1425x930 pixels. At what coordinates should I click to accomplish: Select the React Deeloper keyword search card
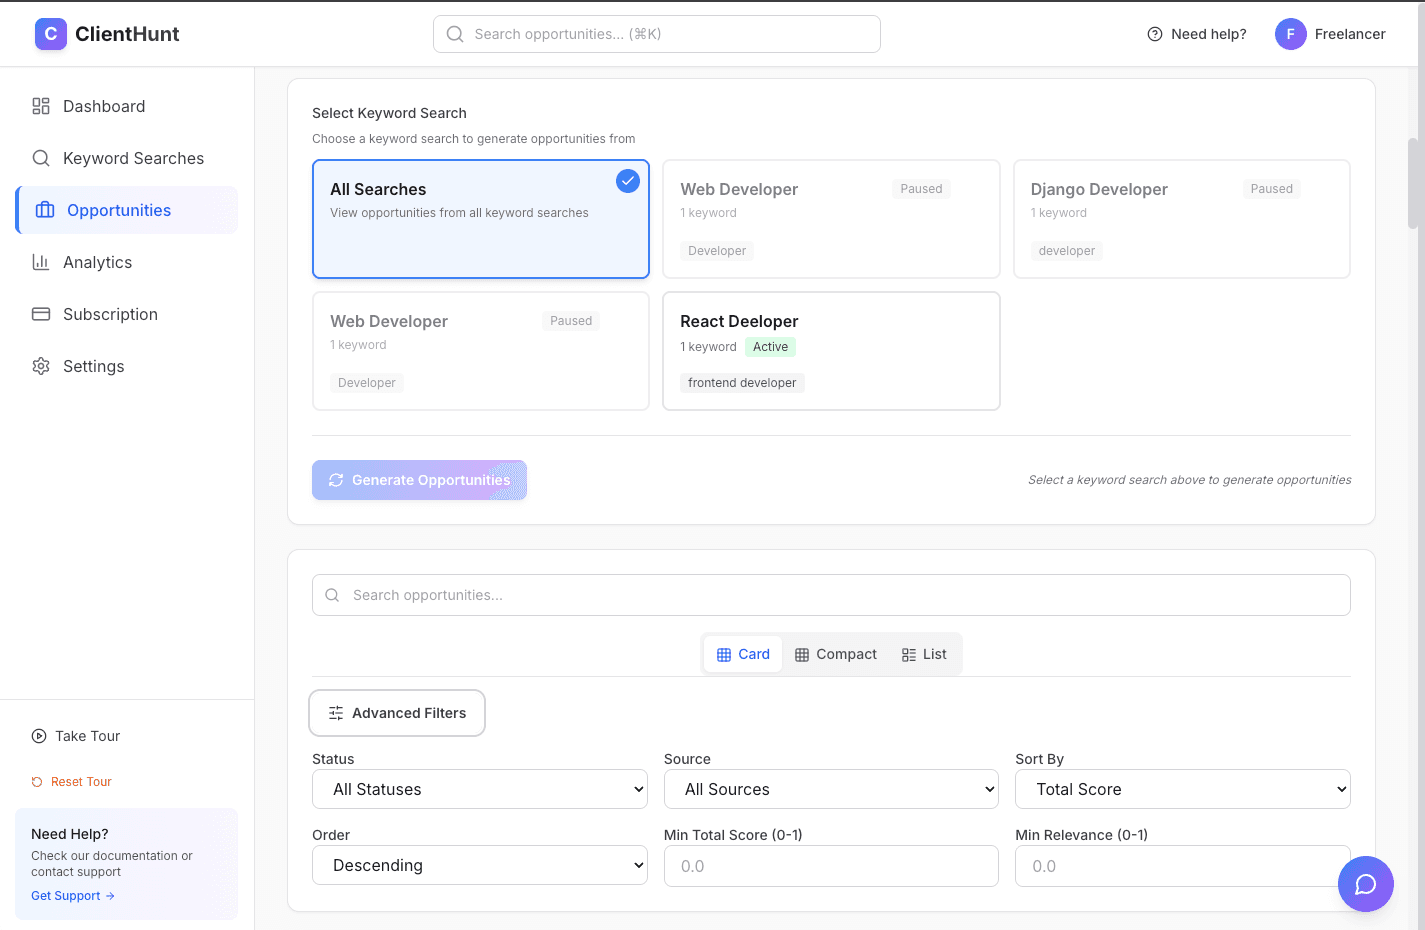point(830,351)
